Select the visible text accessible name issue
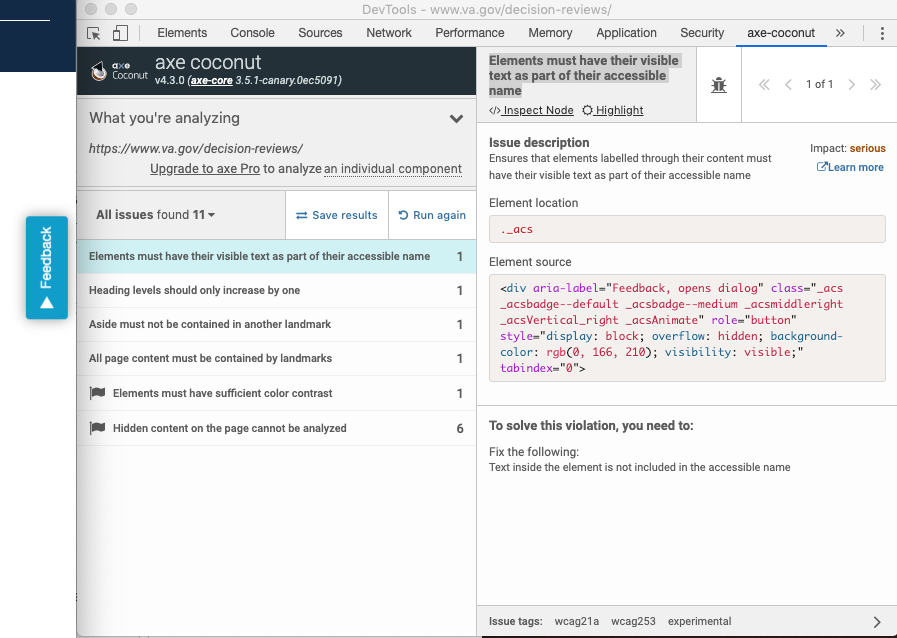The width and height of the screenshot is (897, 638). point(276,256)
